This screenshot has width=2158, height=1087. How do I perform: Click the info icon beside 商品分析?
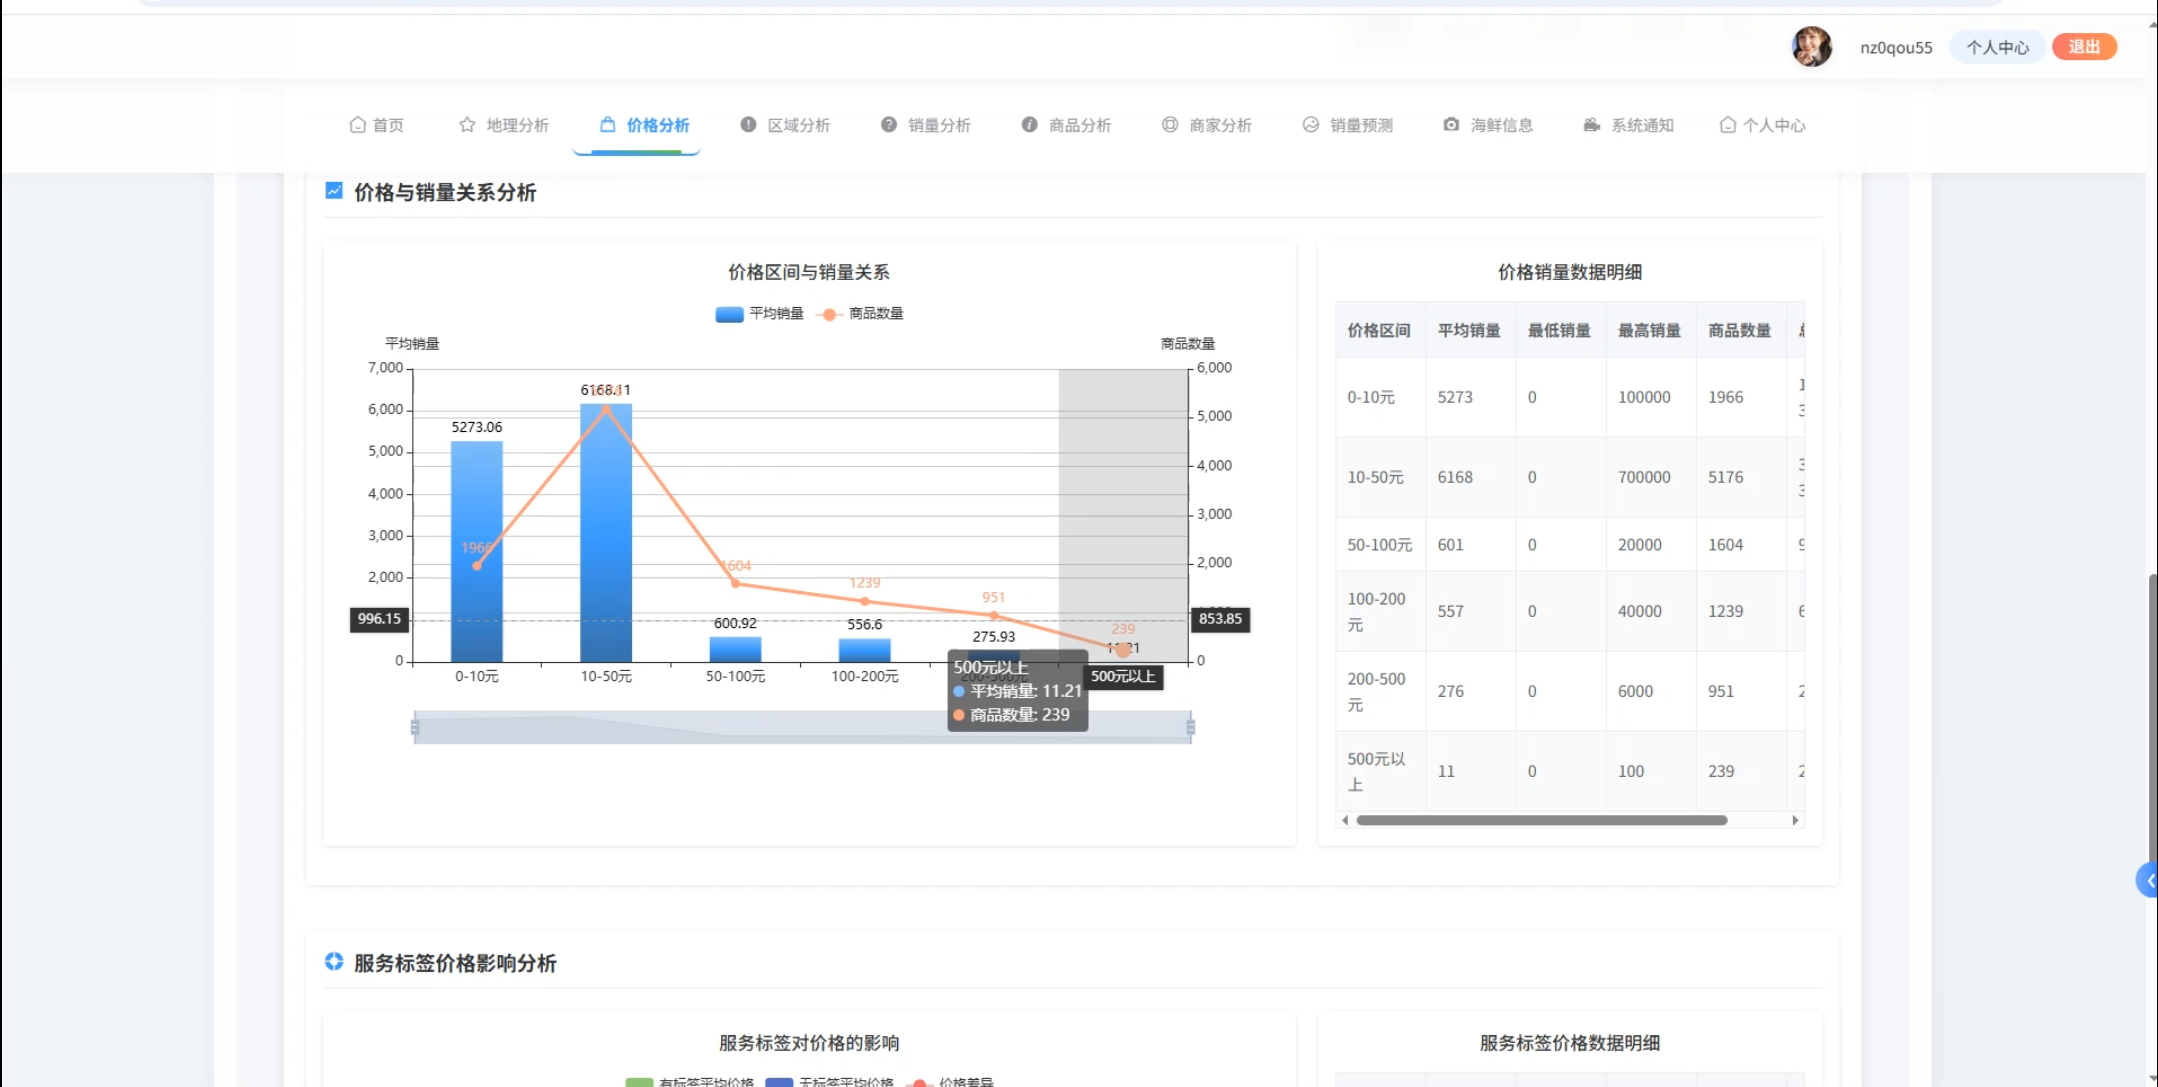[x=1029, y=125]
